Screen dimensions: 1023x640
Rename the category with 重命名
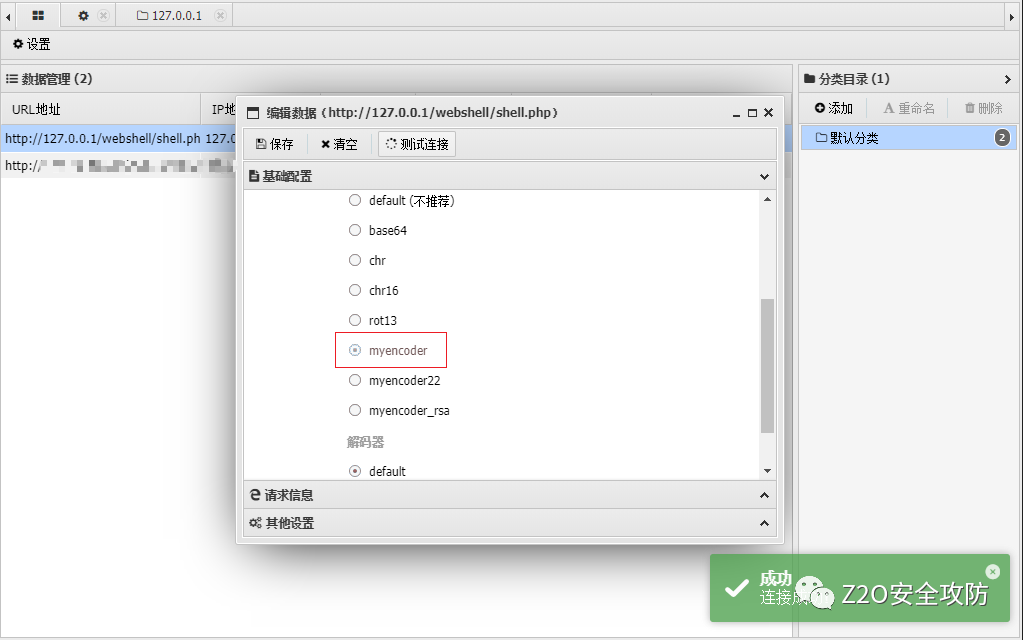pos(909,108)
